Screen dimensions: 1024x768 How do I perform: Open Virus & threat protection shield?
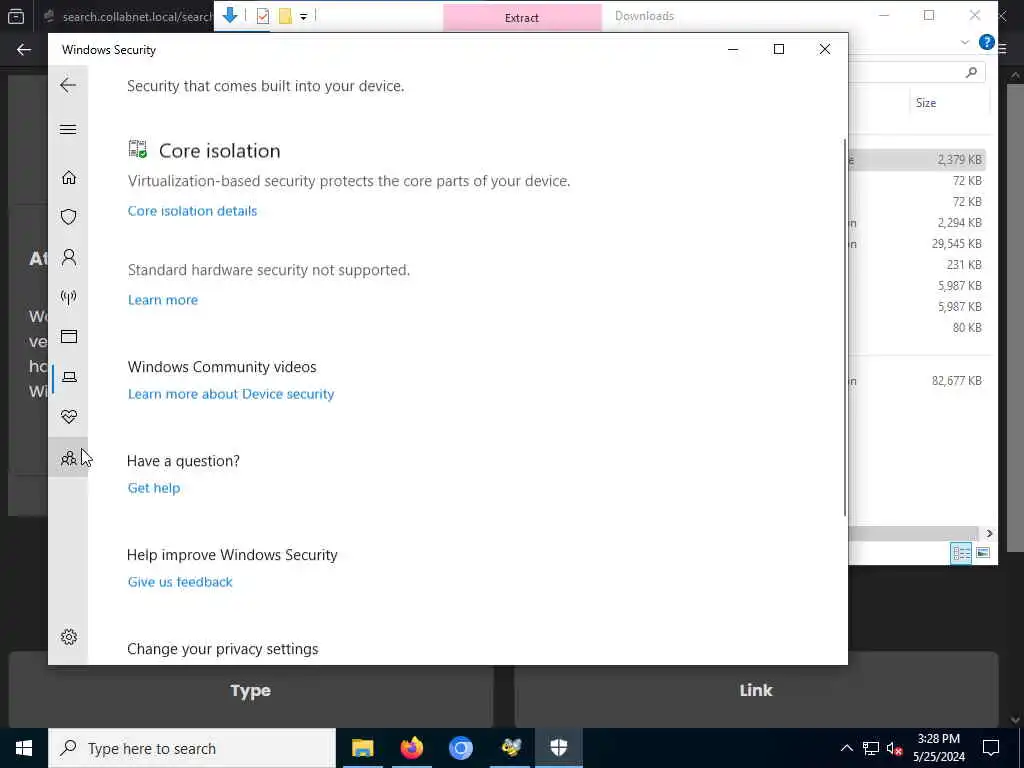[x=69, y=217]
